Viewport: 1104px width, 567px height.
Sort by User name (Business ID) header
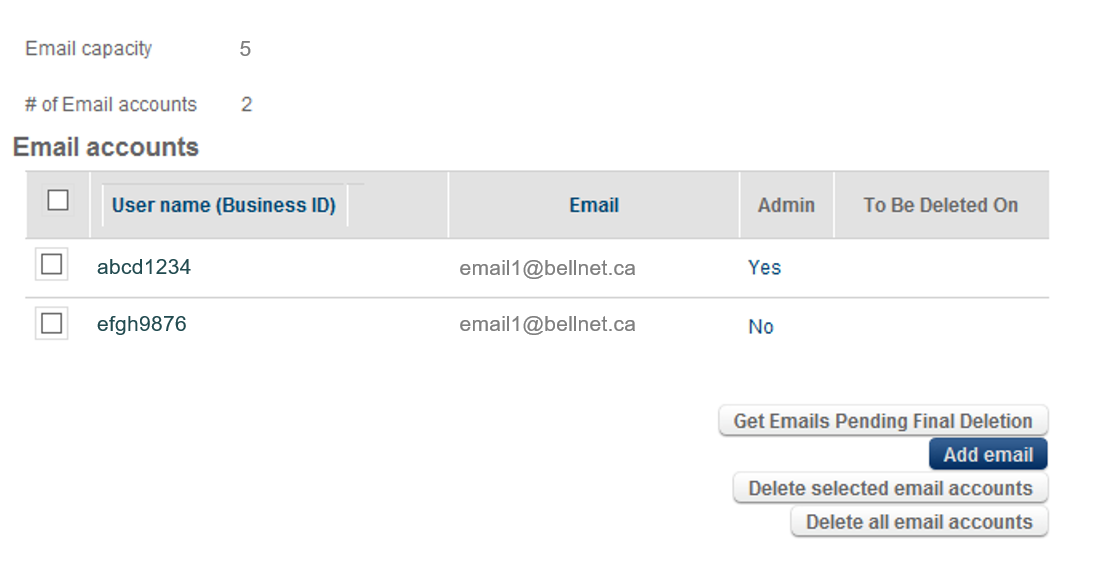pos(223,205)
